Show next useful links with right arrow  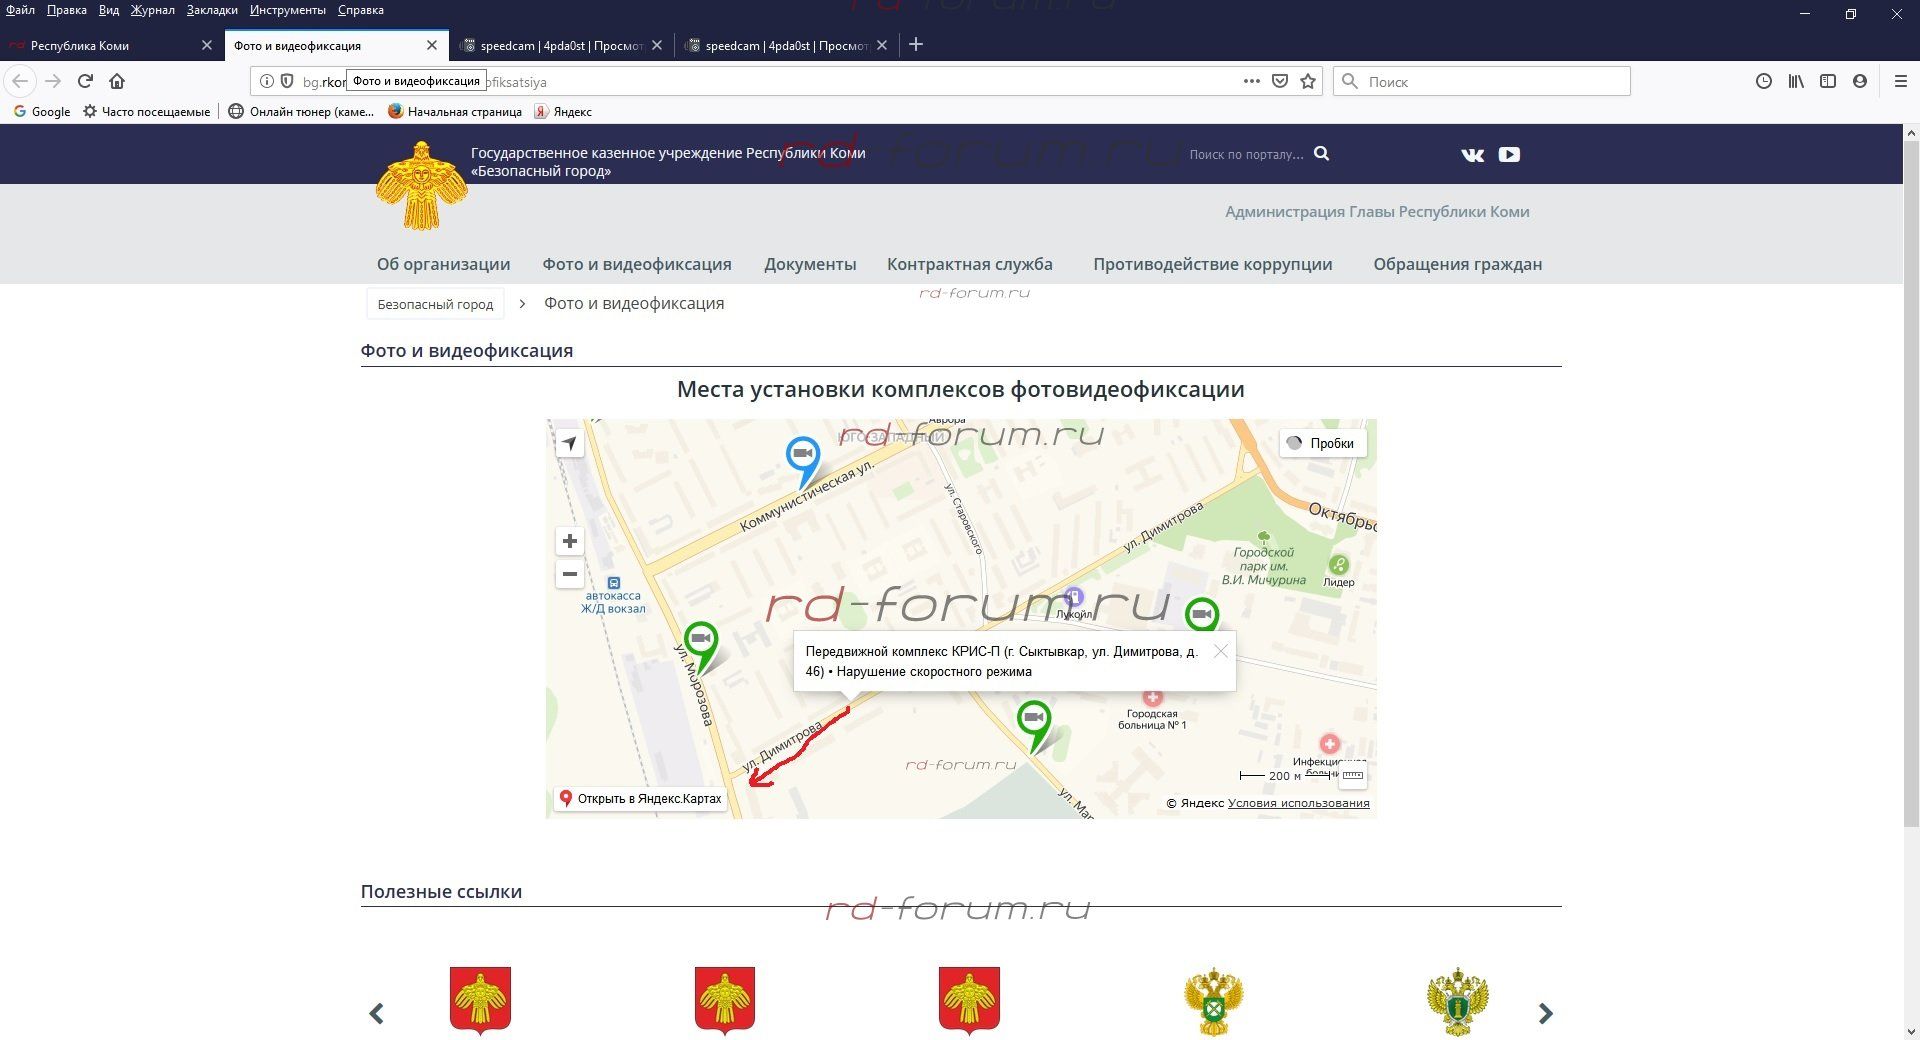1545,1013
